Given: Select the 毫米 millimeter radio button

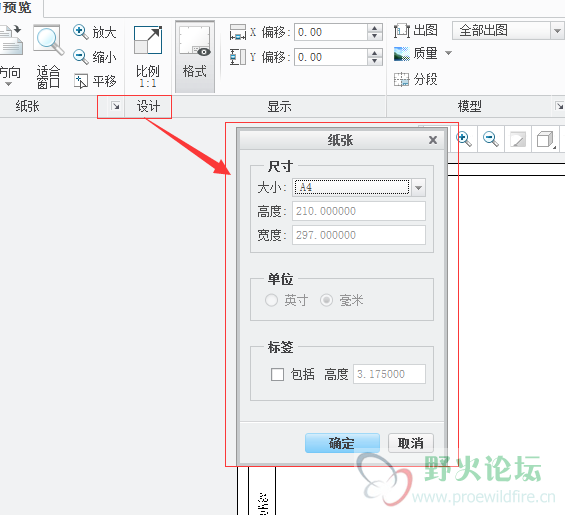Looking at the screenshot, I should click(326, 300).
